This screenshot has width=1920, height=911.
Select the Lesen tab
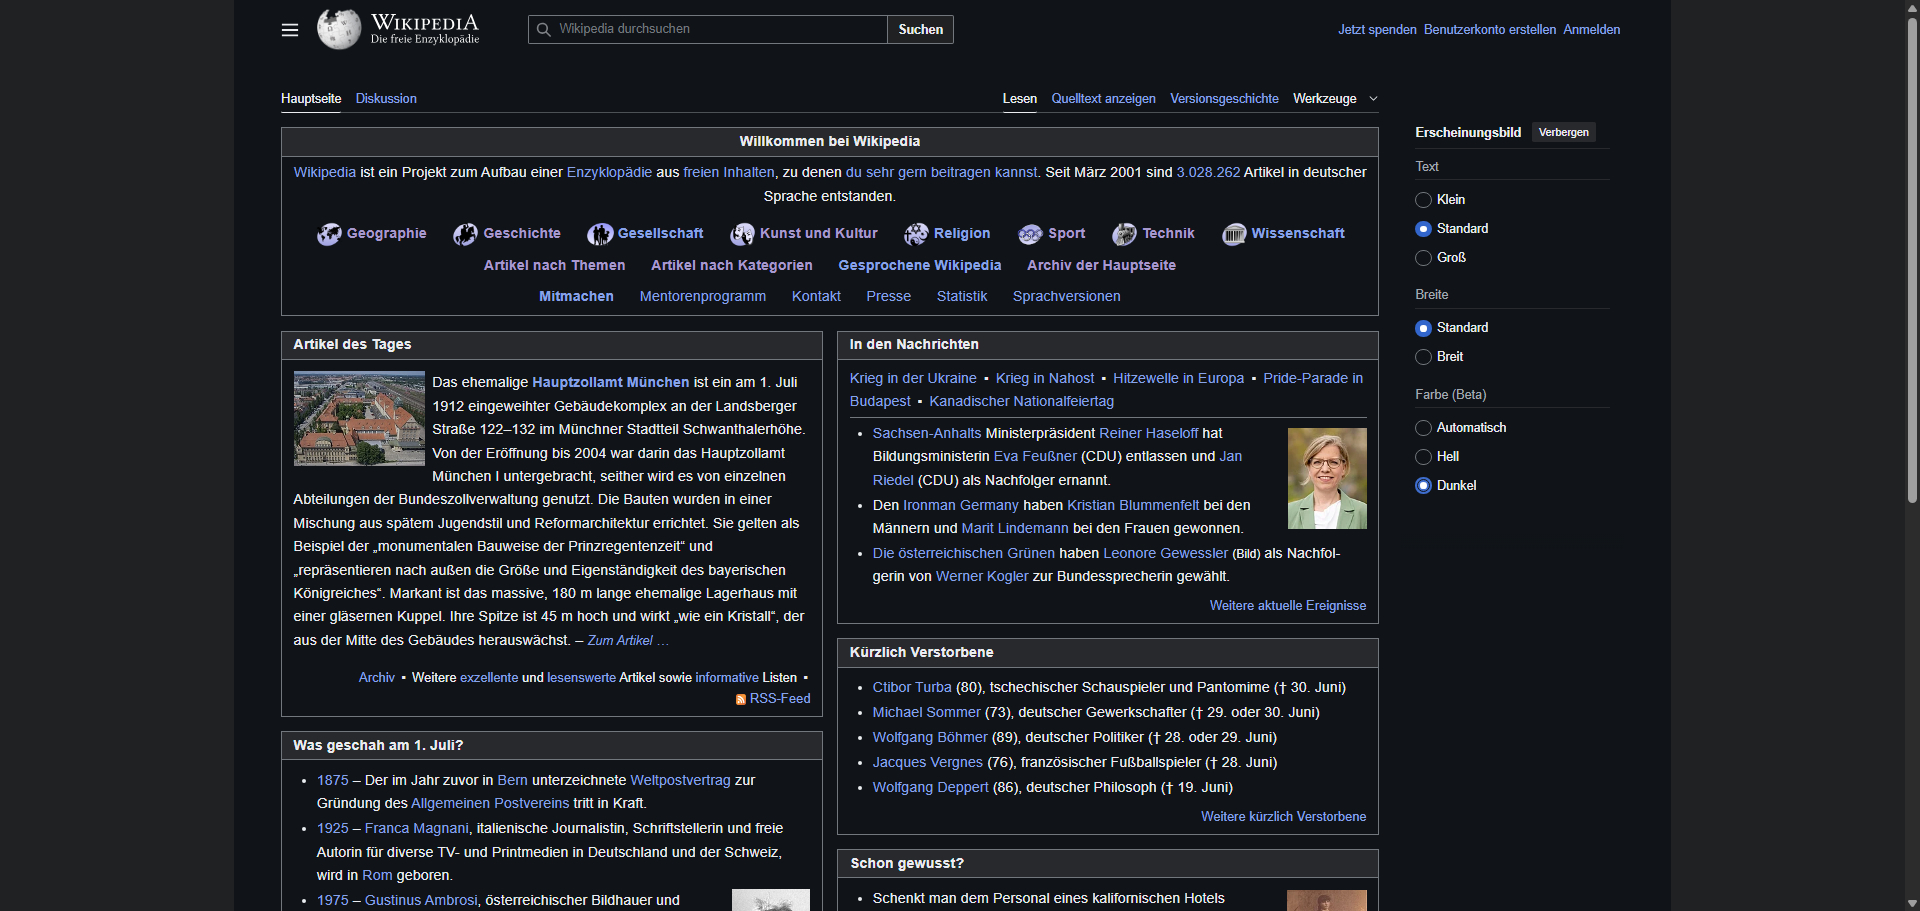pyautogui.click(x=1019, y=98)
